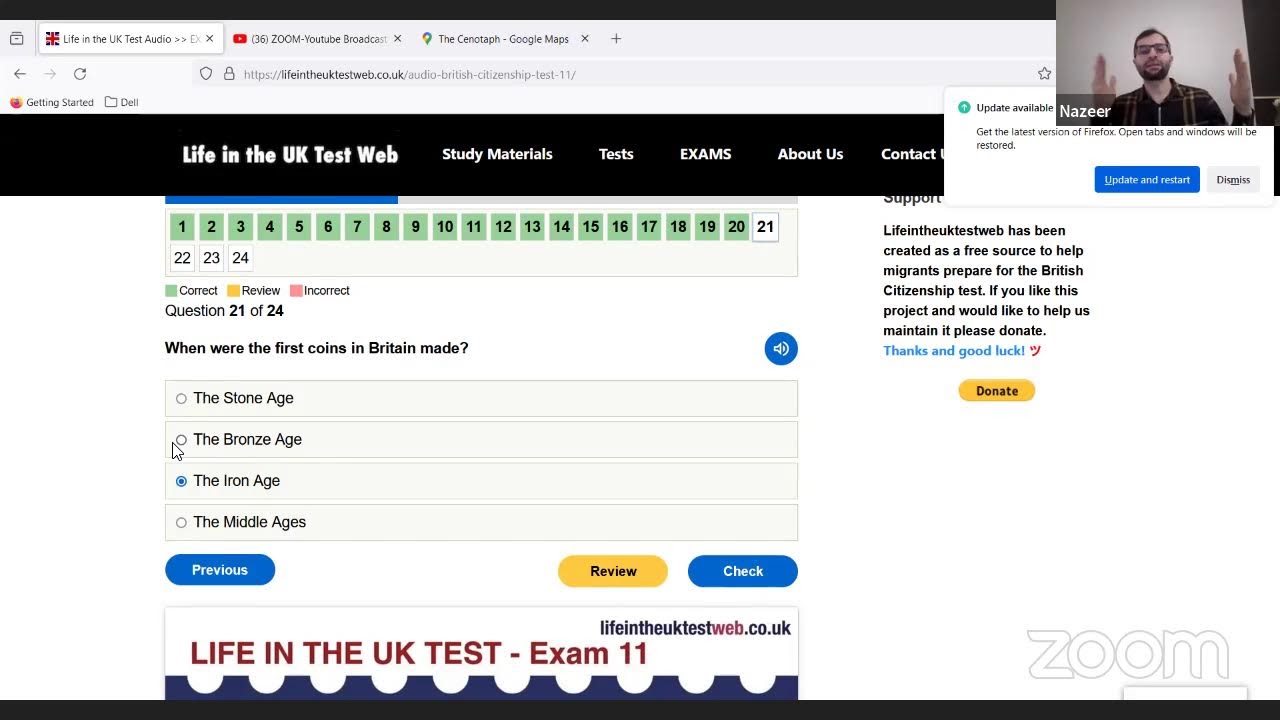The width and height of the screenshot is (1280, 720).
Task: Jump to question 21
Action: point(766,227)
